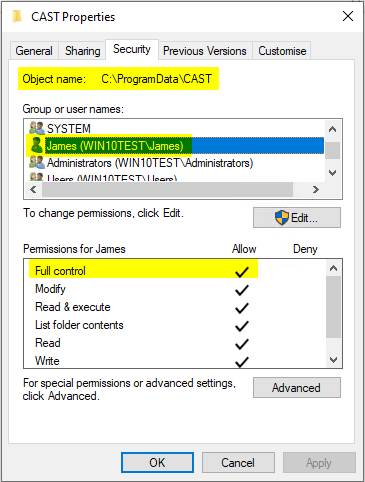365x482 pixels.
Task: Click the folder icon in title bar
Action: [x=17, y=16]
